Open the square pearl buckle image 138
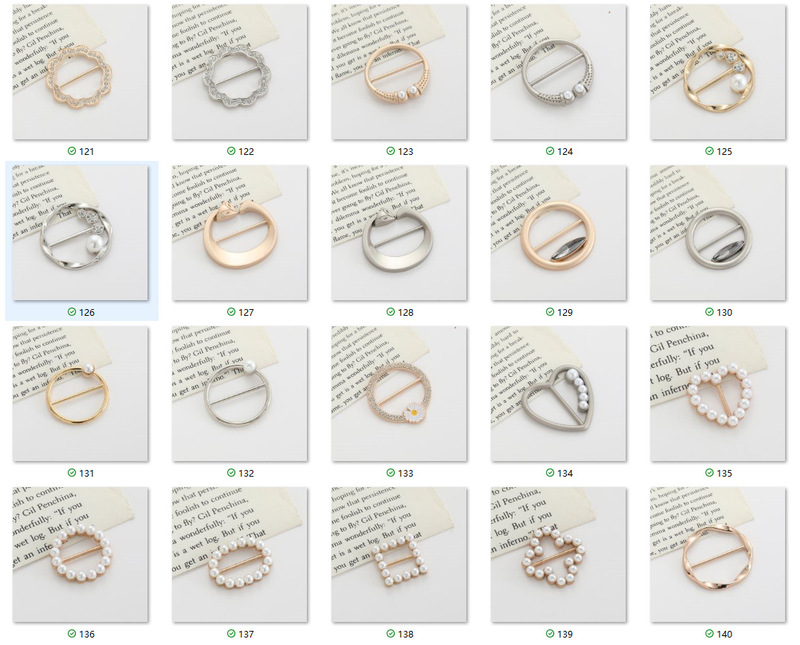 click(x=399, y=555)
